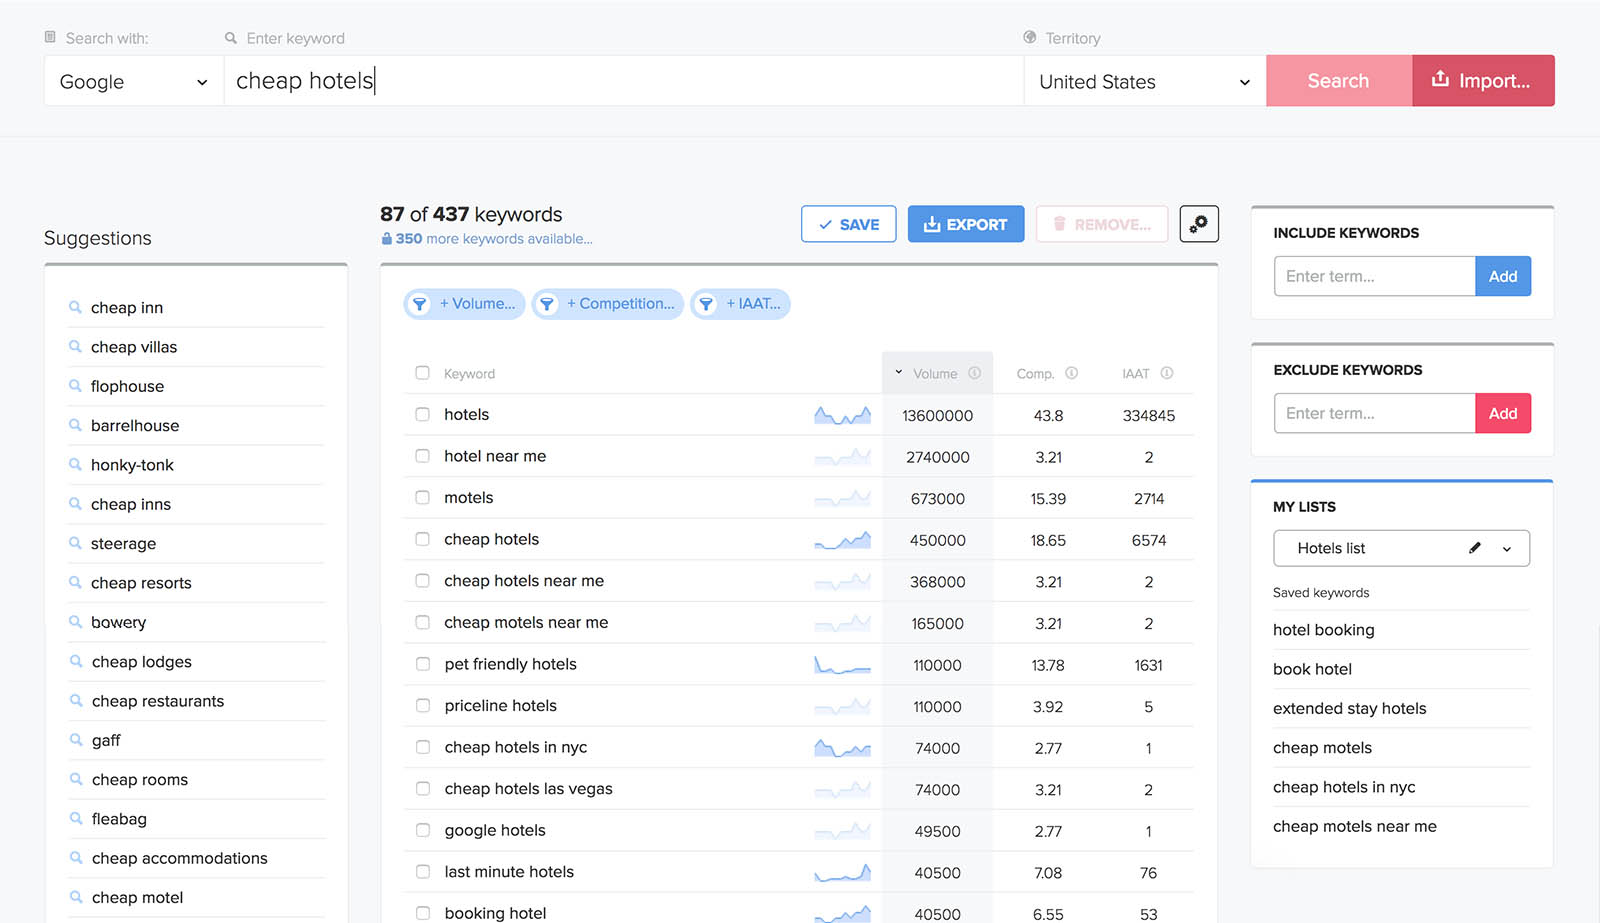The height and width of the screenshot is (923, 1600).
Task: Click the Export button
Action: click(965, 223)
